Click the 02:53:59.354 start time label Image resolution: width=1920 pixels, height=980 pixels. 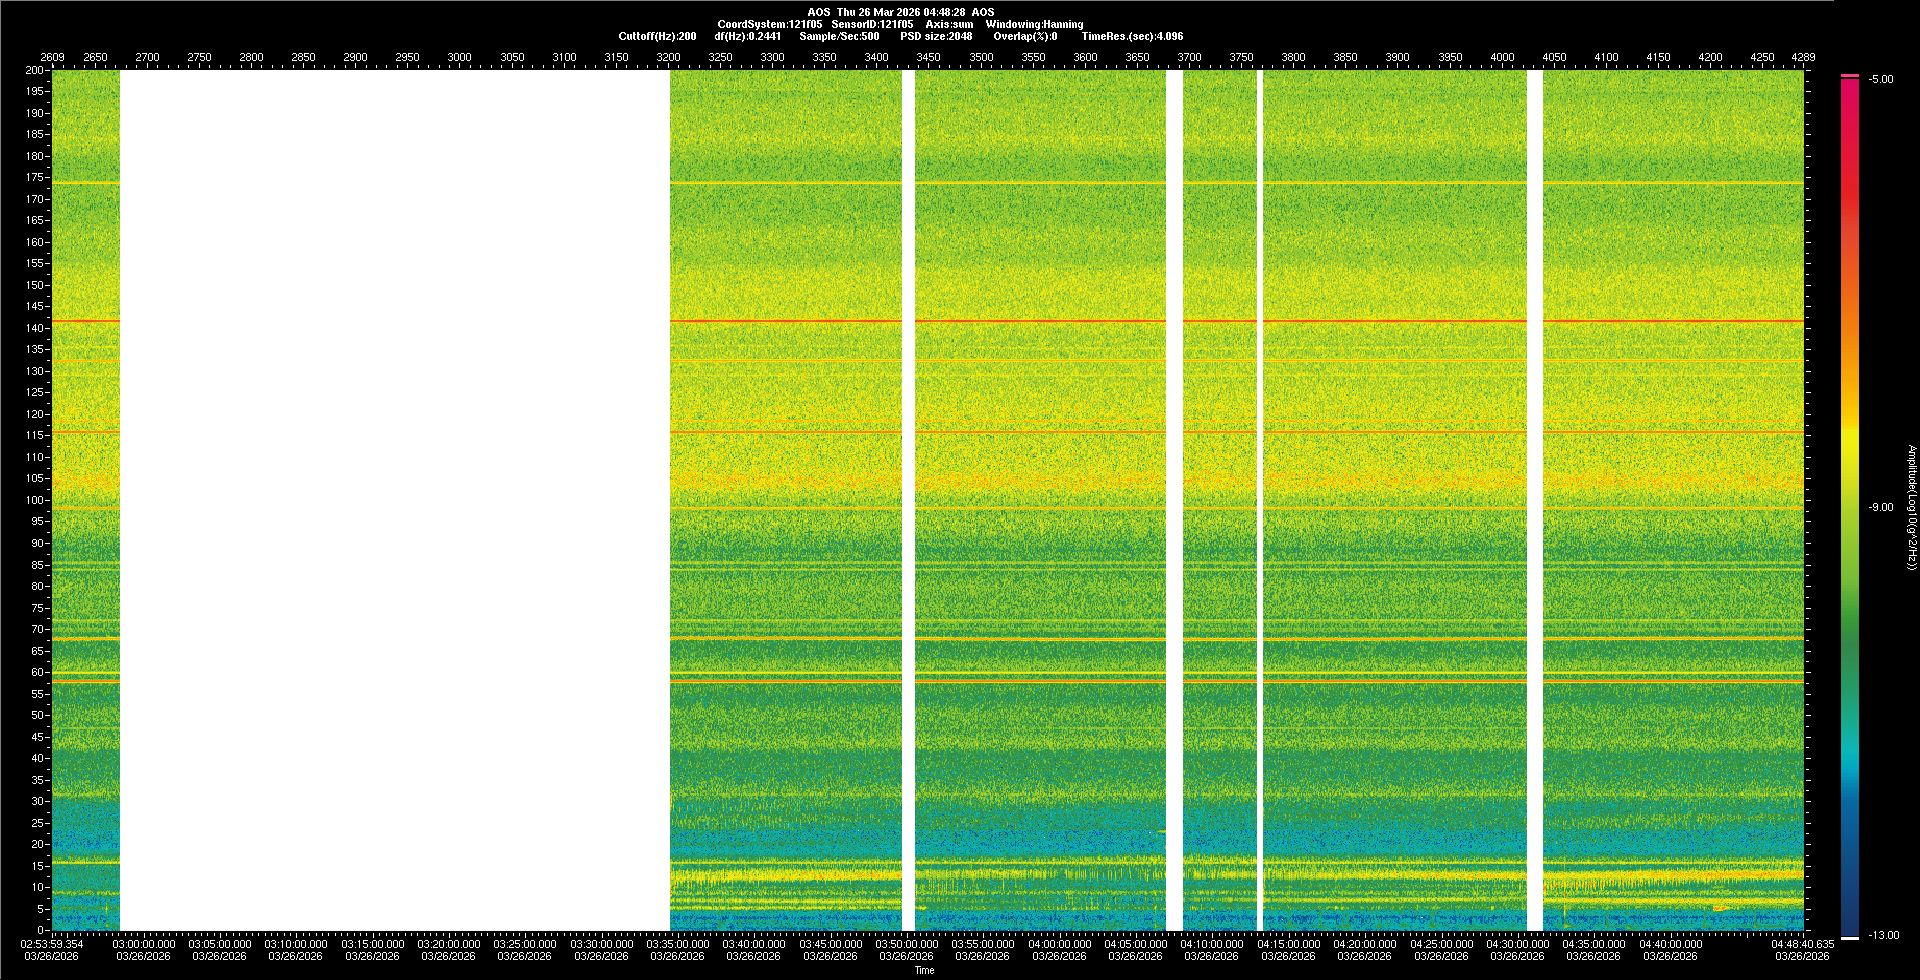pyautogui.click(x=52, y=943)
